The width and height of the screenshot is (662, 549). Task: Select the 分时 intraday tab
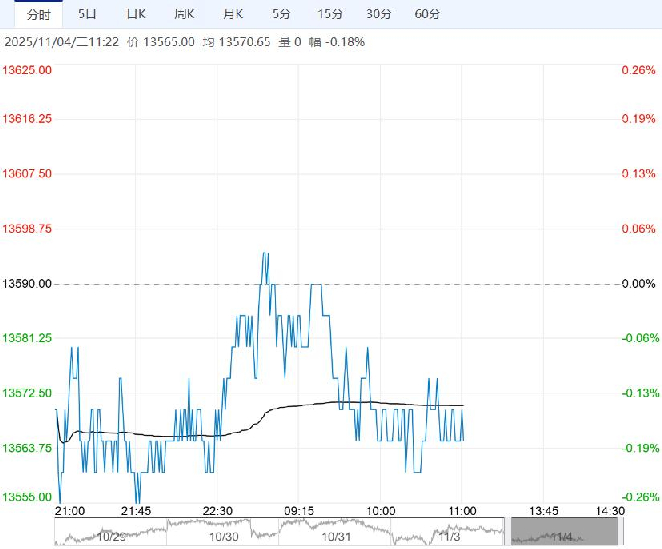(38, 14)
